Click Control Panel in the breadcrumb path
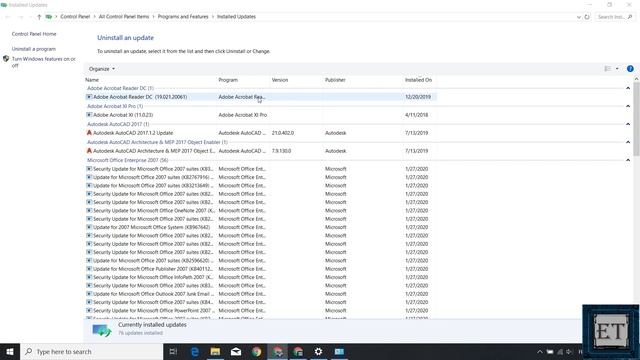This screenshot has width=640, height=360. pos(75,17)
